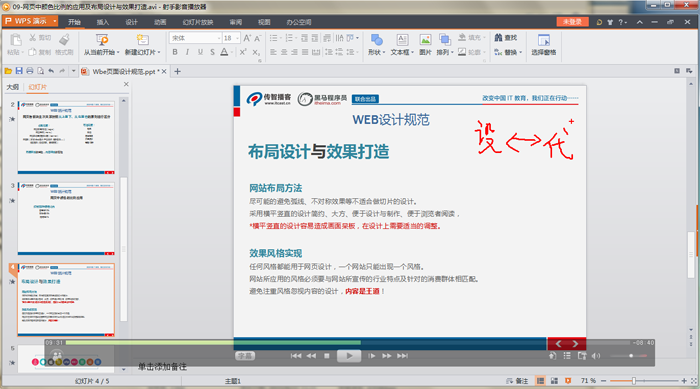Viewport: 700px width, 389px height.
Task: Click the superscript X² icon
Action: point(243,52)
